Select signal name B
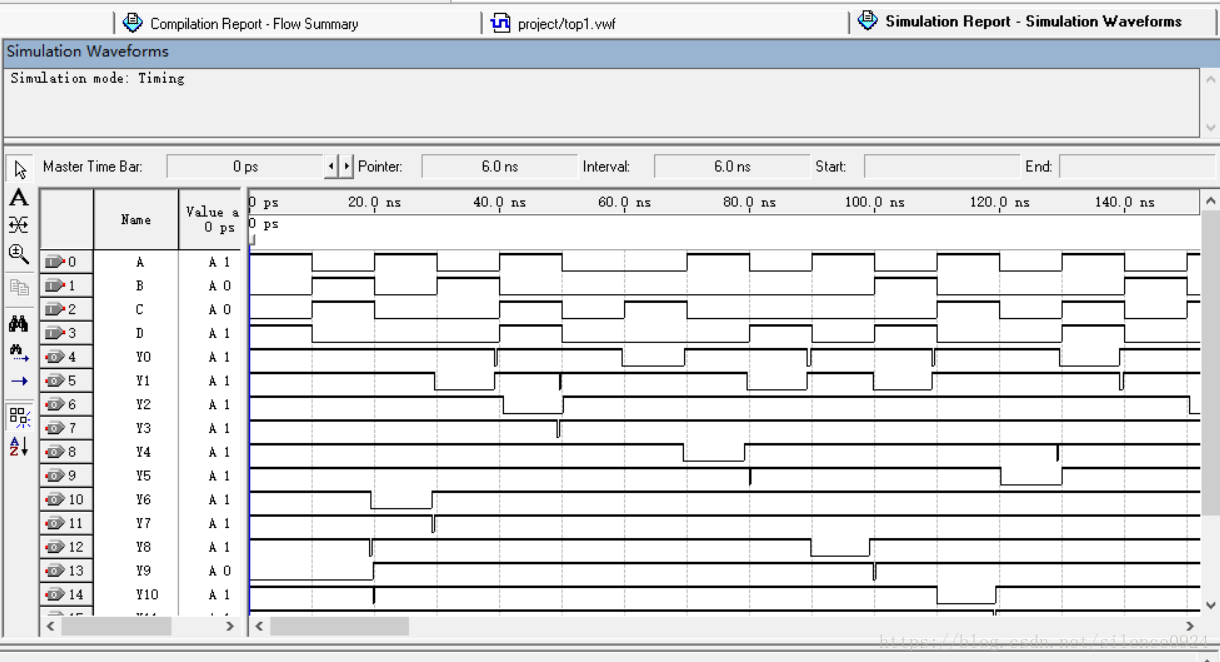This screenshot has width=1220, height=662. pos(140,286)
